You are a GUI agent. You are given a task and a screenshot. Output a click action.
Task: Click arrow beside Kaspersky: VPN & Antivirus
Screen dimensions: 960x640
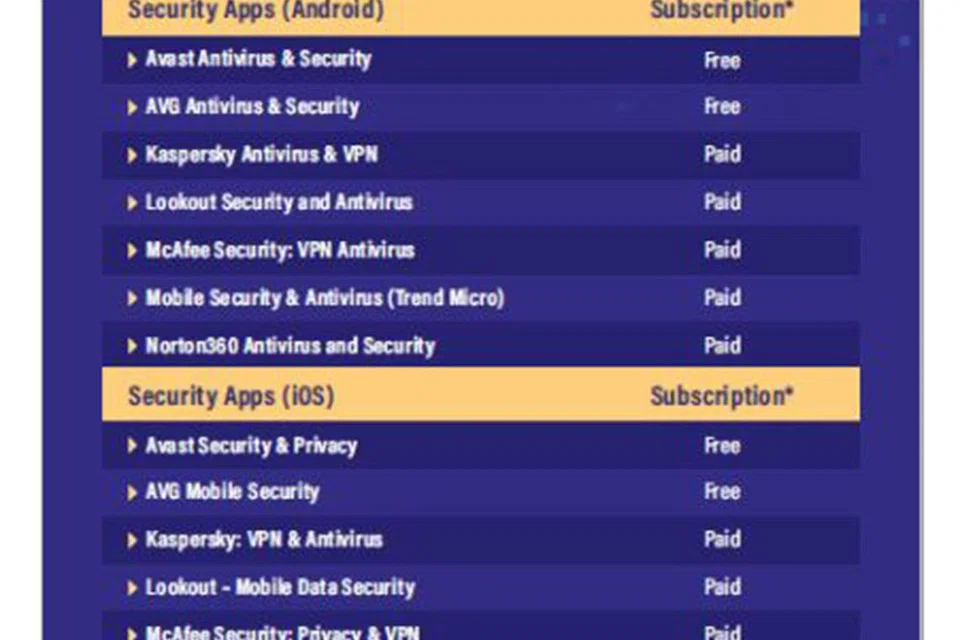(x=132, y=541)
